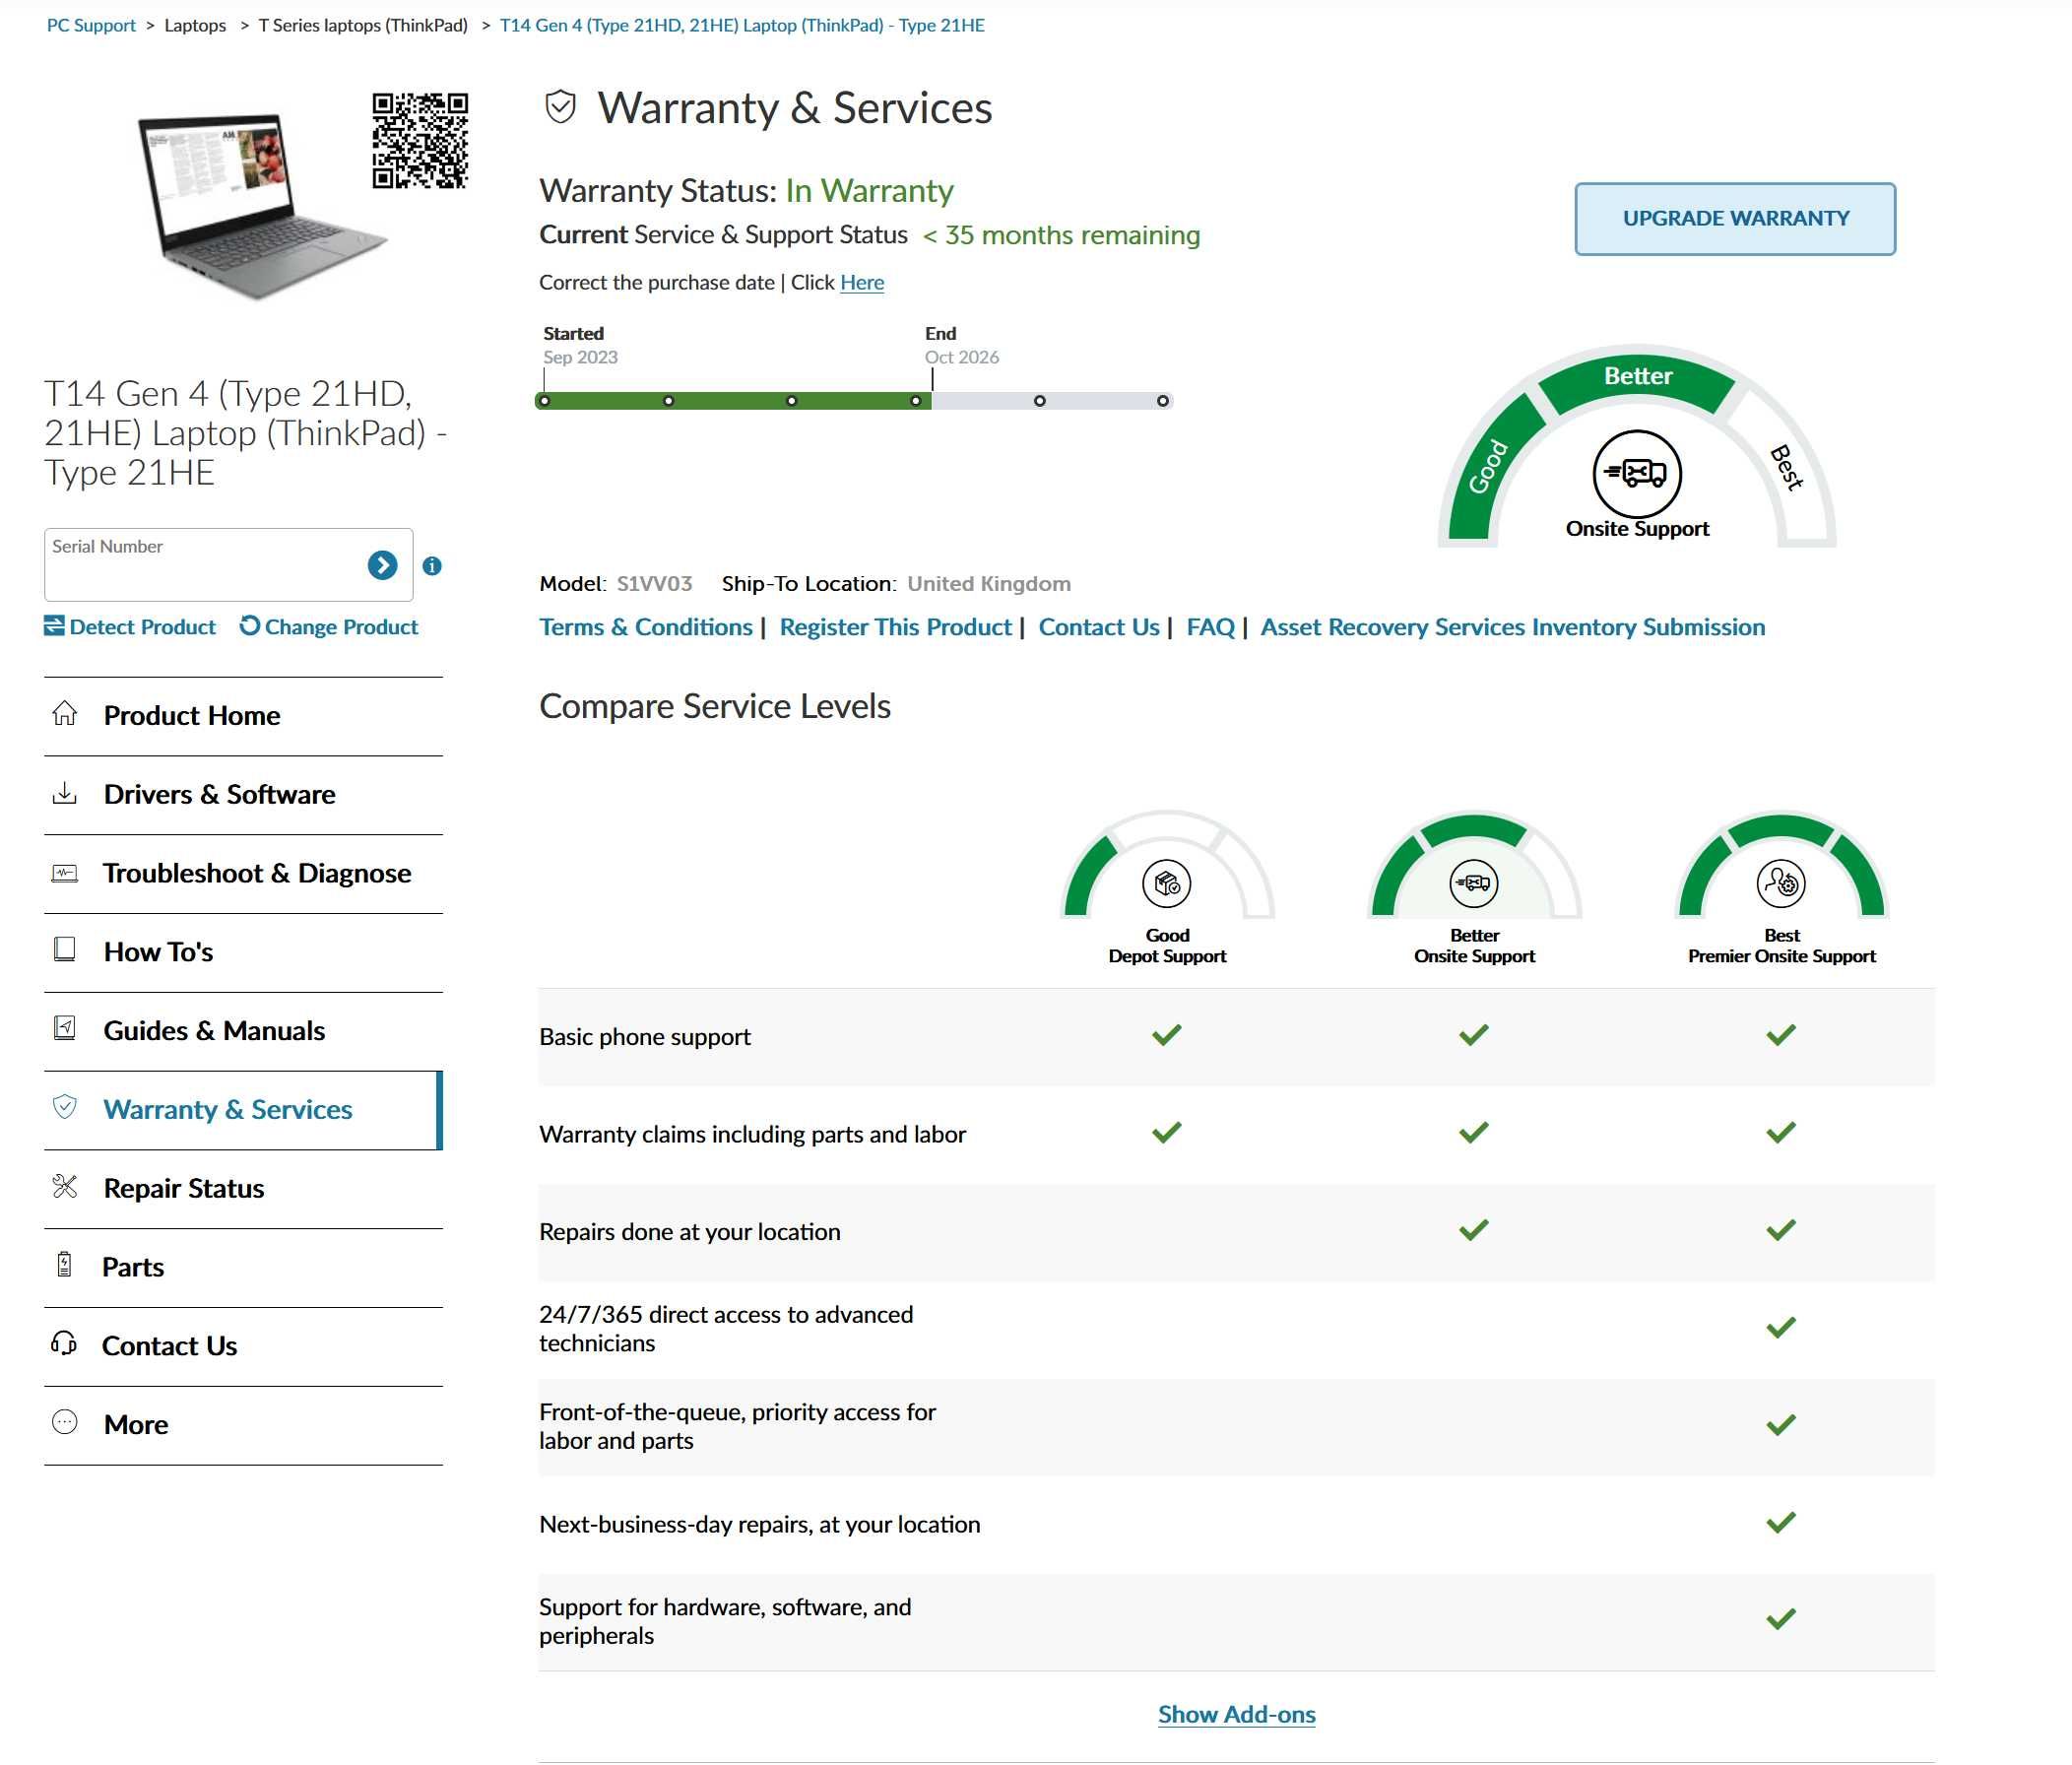Click T Series laptops (ThinkPad) breadcrumb

click(x=363, y=26)
